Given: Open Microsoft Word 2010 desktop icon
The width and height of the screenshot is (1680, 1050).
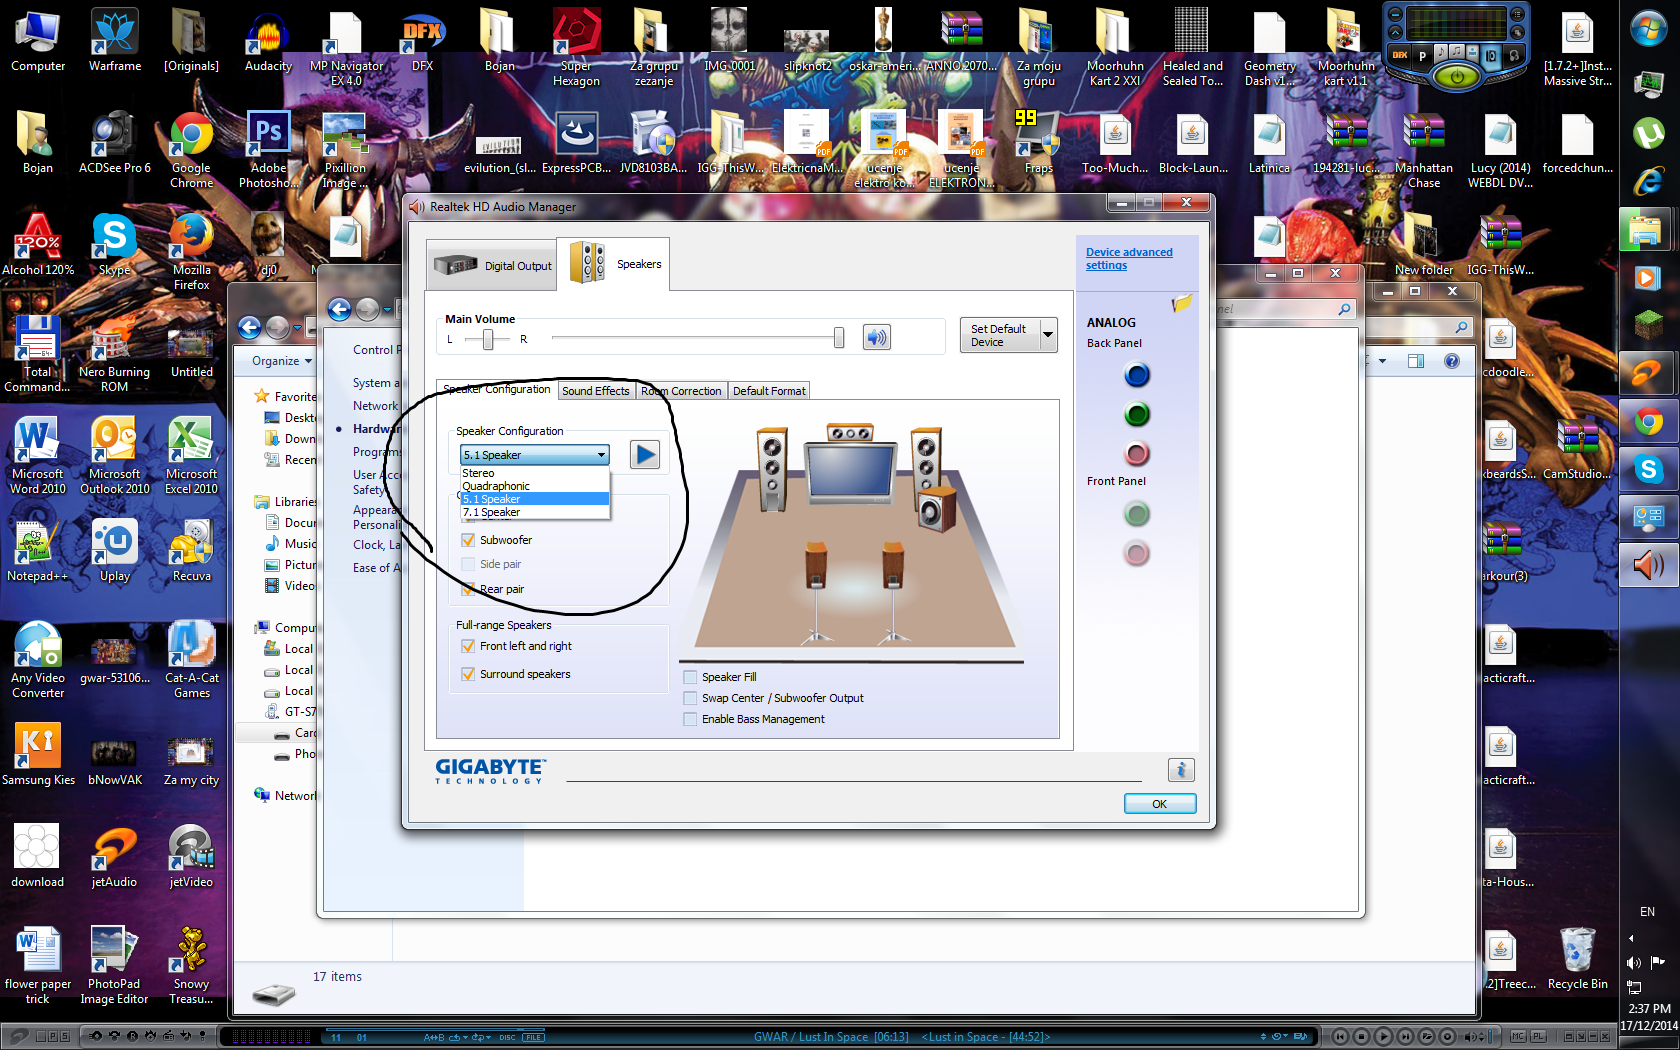Looking at the screenshot, I should tap(37, 456).
